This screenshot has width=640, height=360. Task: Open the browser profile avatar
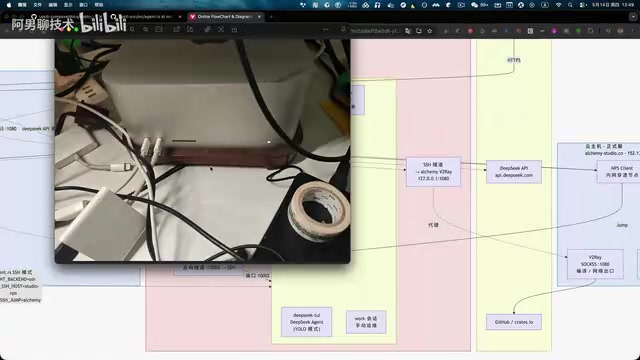click(x=620, y=31)
